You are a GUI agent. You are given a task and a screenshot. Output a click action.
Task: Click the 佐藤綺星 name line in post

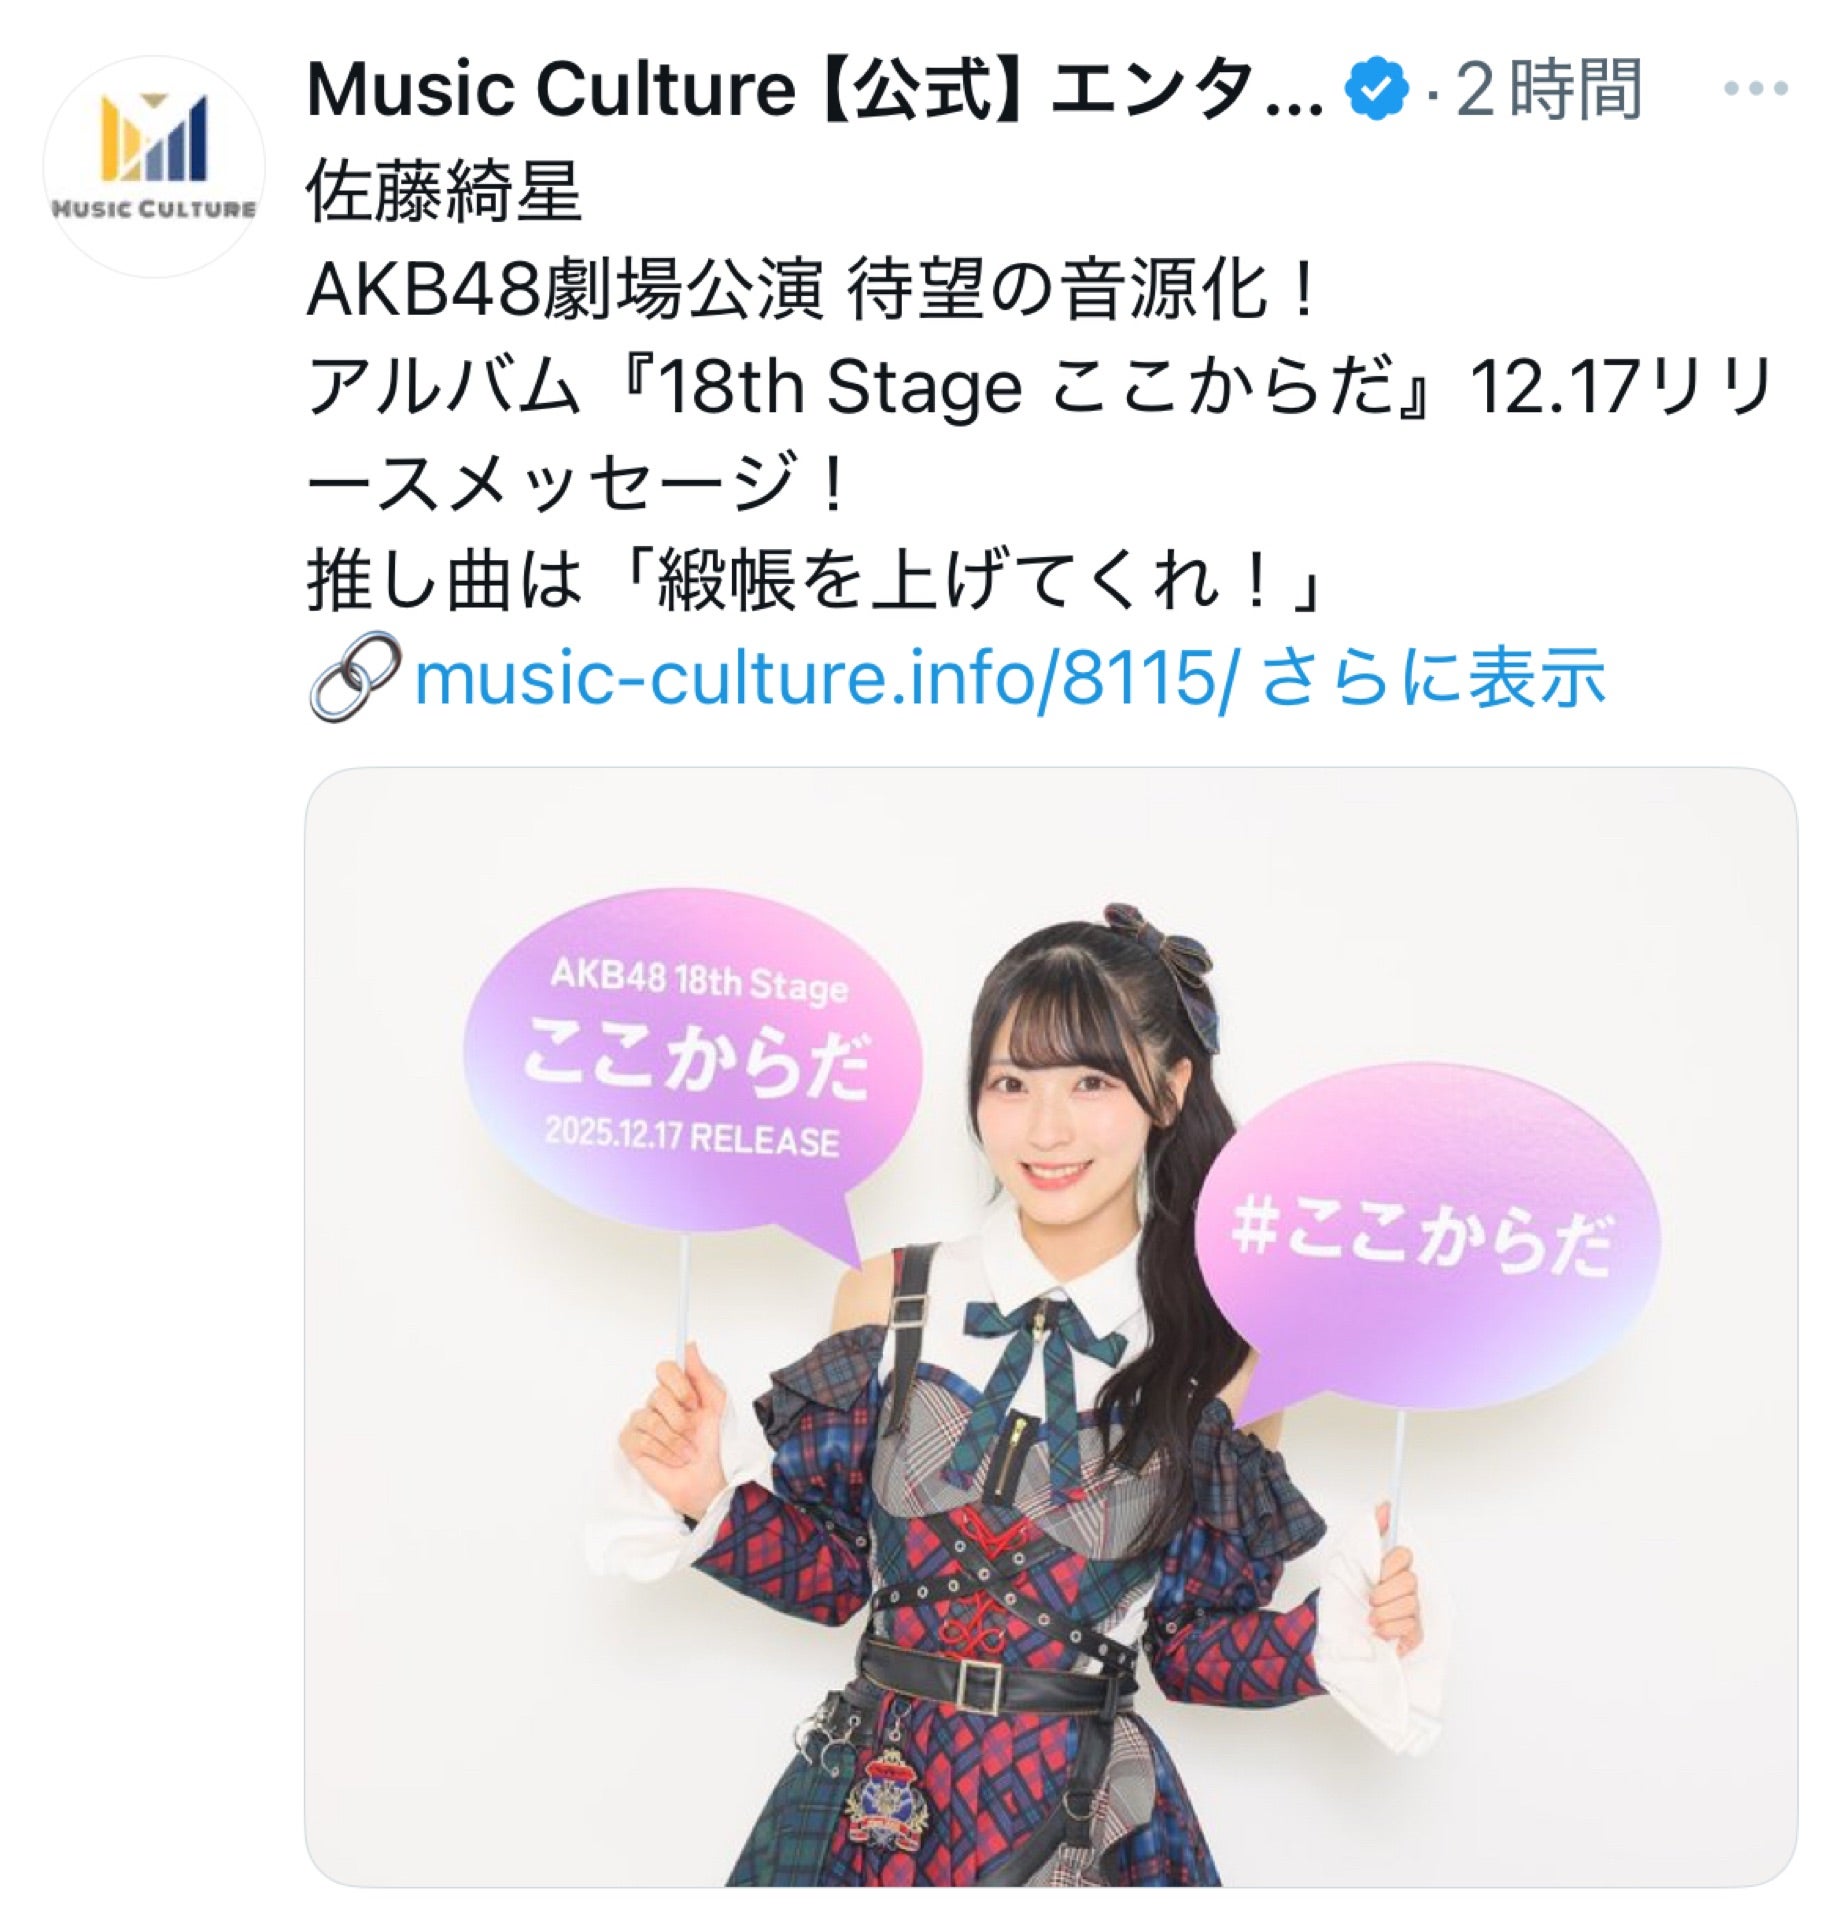pyautogui.click(x=445, y=192)
